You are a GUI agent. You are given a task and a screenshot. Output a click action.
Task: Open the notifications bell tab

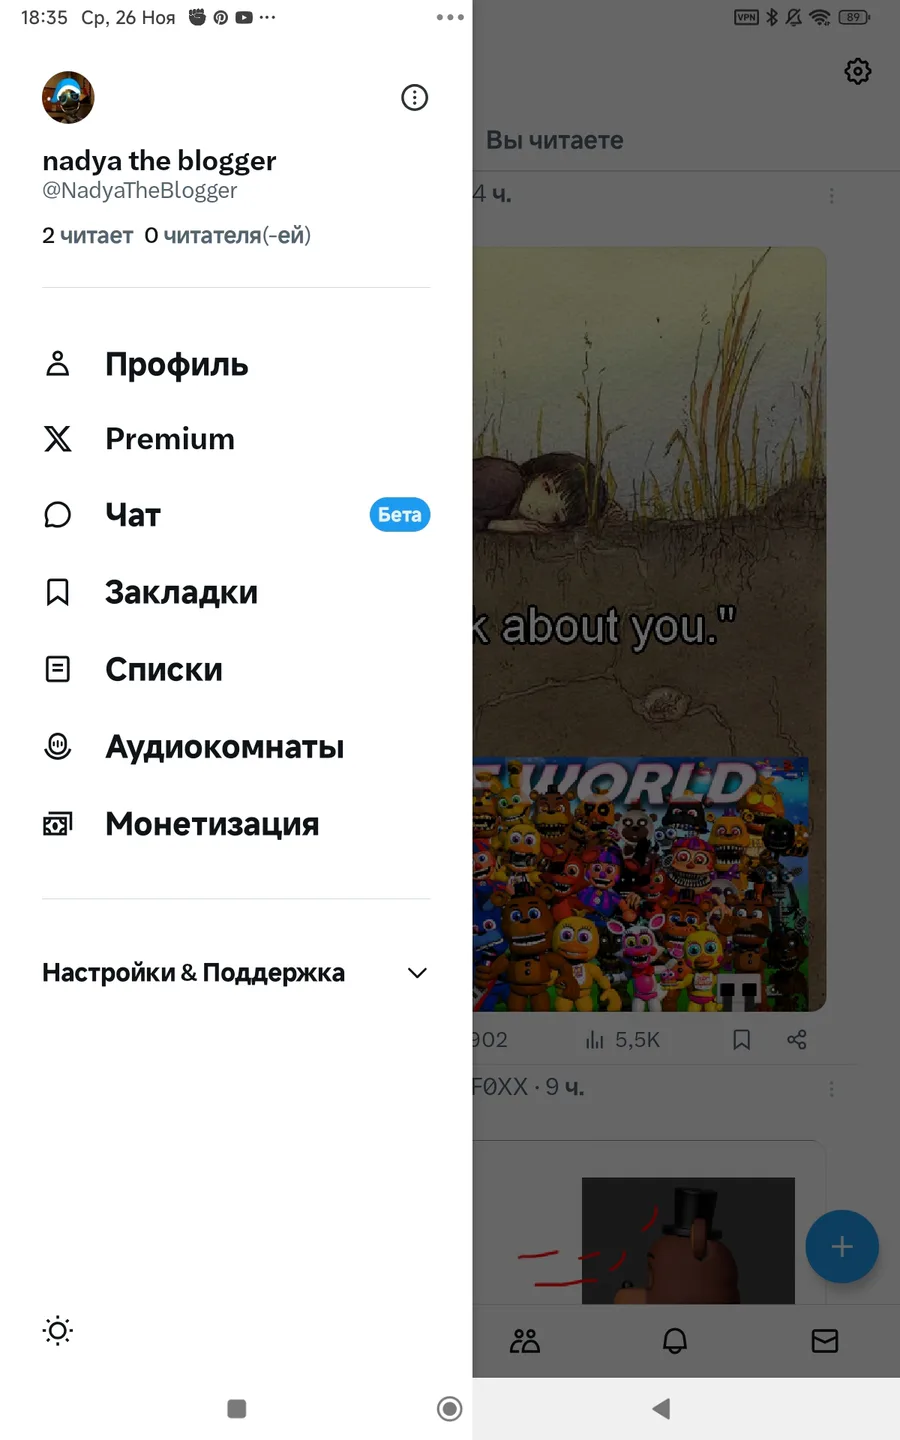(x=675, y=1341)
